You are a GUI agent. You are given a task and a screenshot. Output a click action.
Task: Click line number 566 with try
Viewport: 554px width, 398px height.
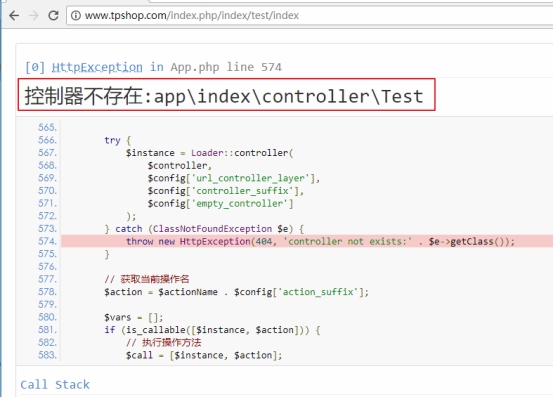coord(47,140)
